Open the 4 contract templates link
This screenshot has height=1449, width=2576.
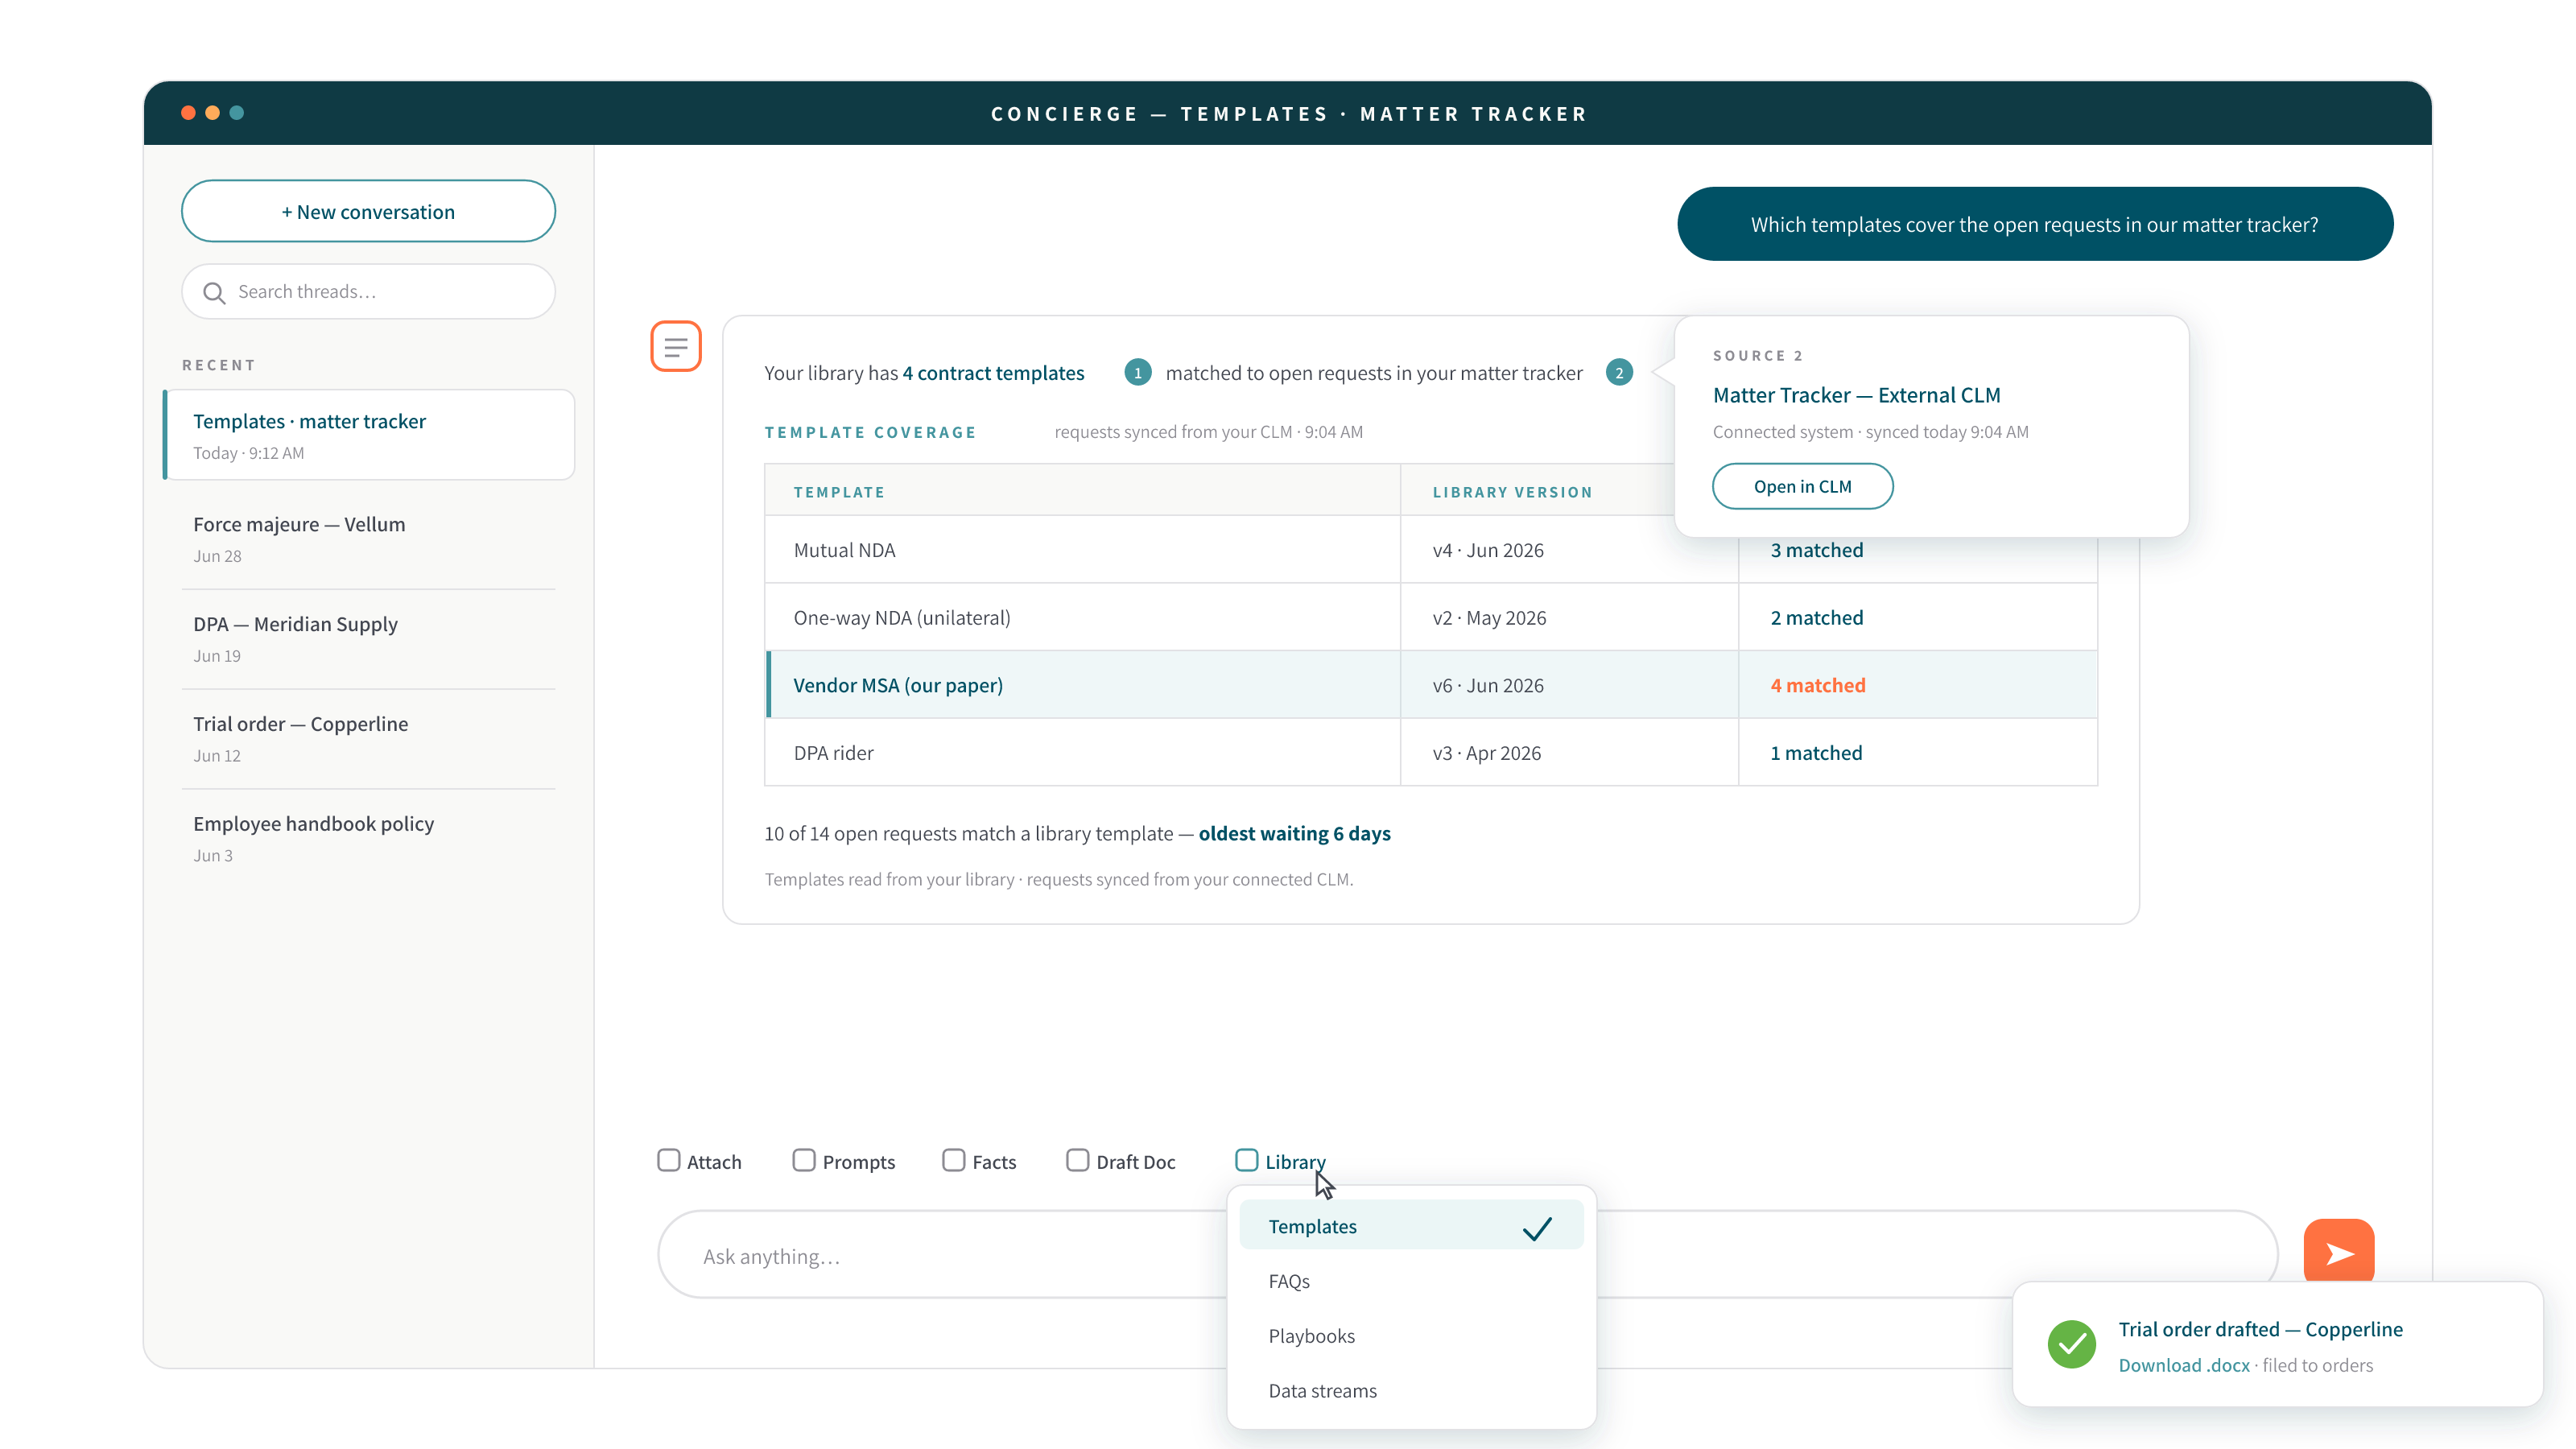pos(993,373)
